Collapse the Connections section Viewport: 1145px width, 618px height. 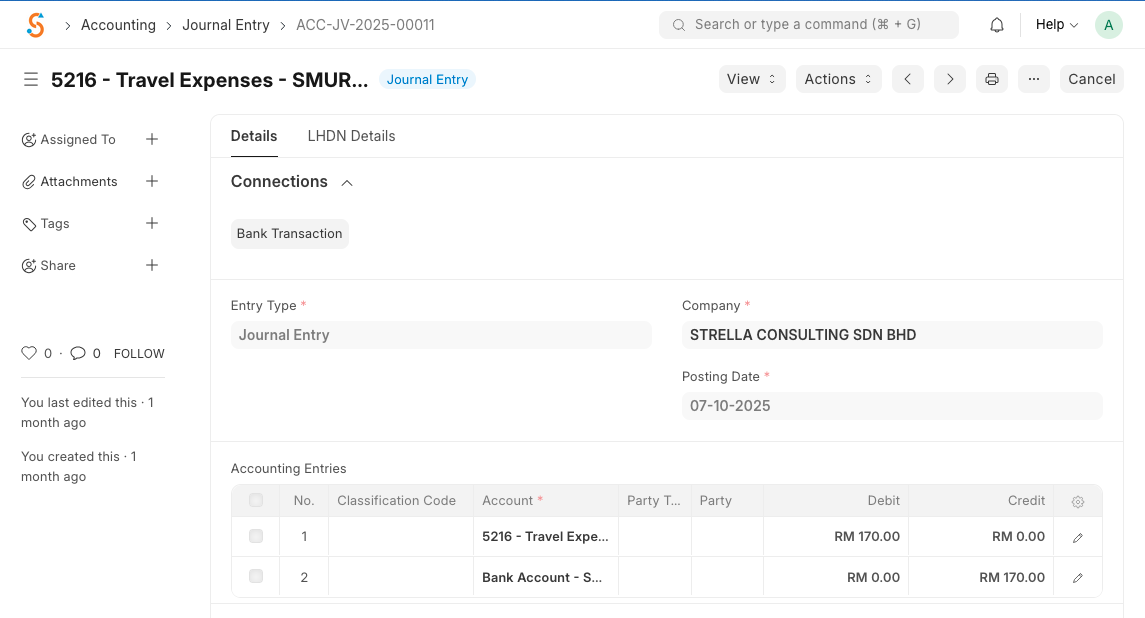(347, 182)
